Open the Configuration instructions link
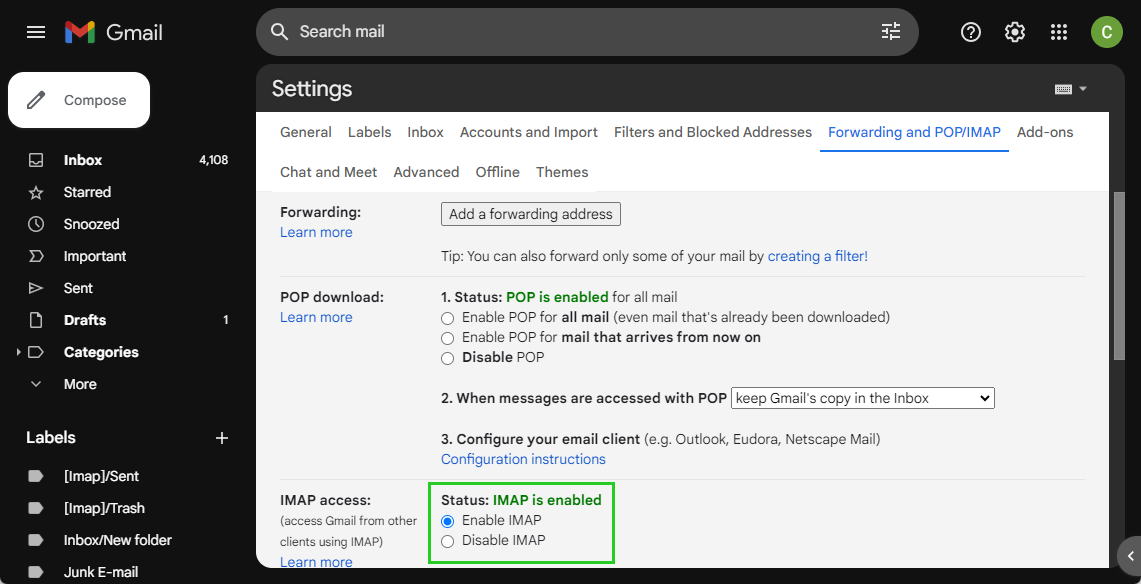The image size is (1141, 584). pos(523,459)
